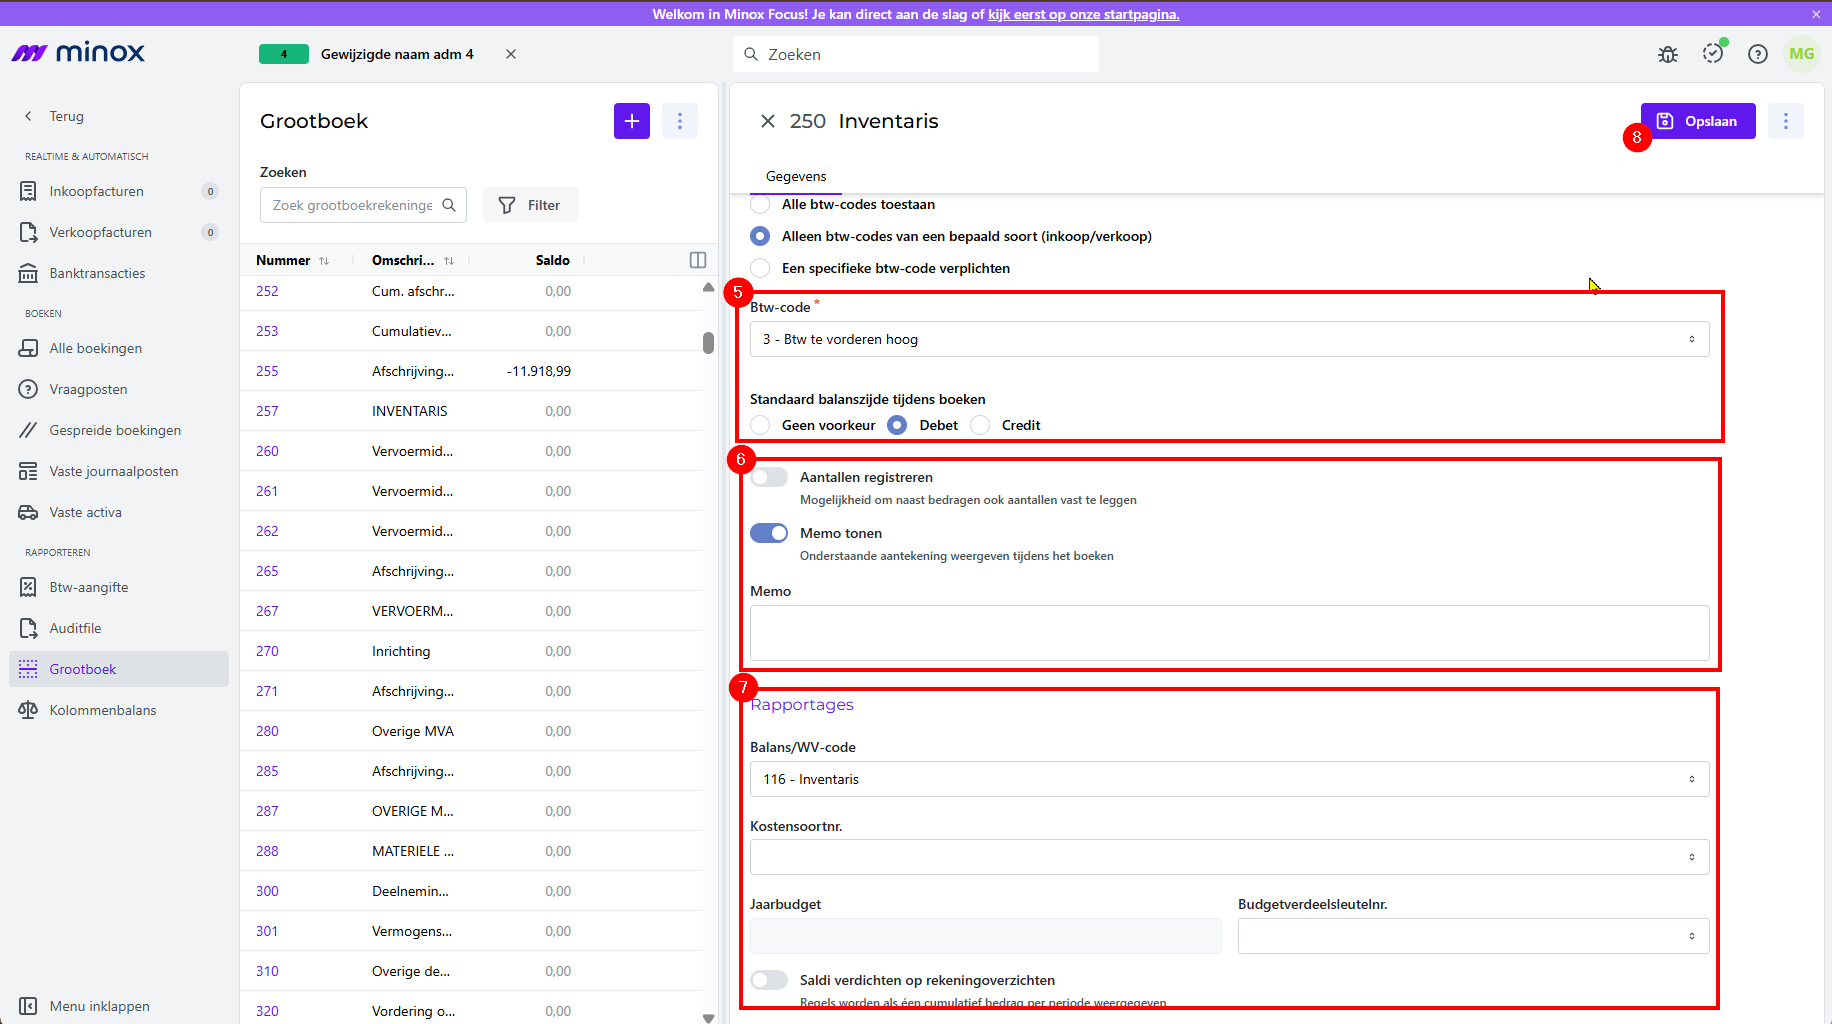Screen dimensions: 1832x1024
Task: Click the scroll-up arrow of the account list
Action: click(708, 287)
